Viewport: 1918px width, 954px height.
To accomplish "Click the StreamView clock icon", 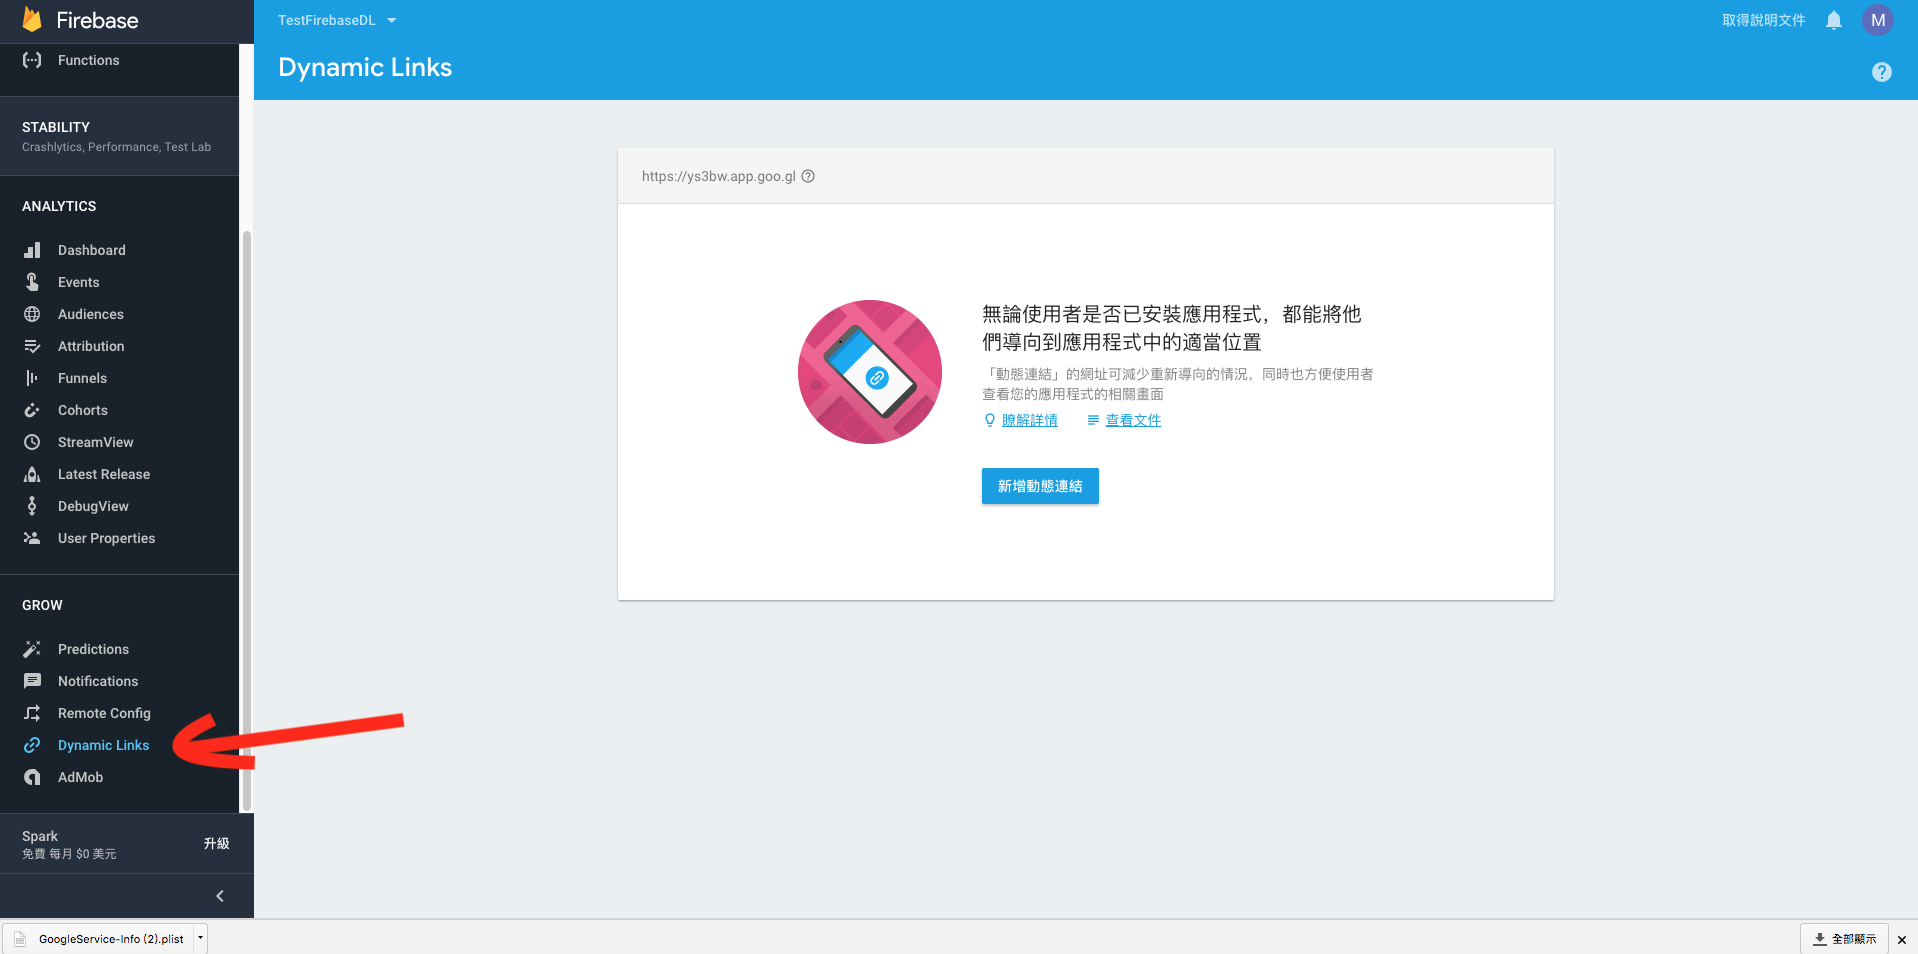I will [x=32, y=442].
